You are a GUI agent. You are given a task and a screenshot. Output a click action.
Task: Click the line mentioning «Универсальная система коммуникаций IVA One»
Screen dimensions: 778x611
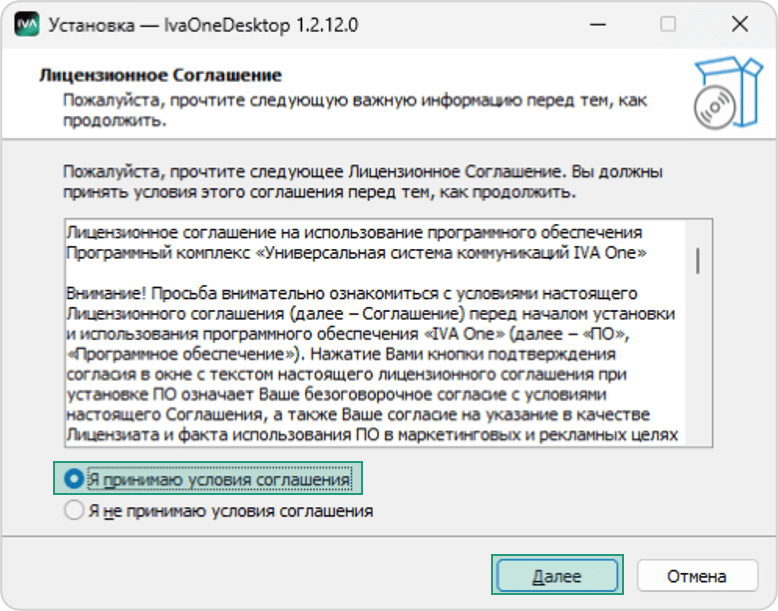[356, 253]
